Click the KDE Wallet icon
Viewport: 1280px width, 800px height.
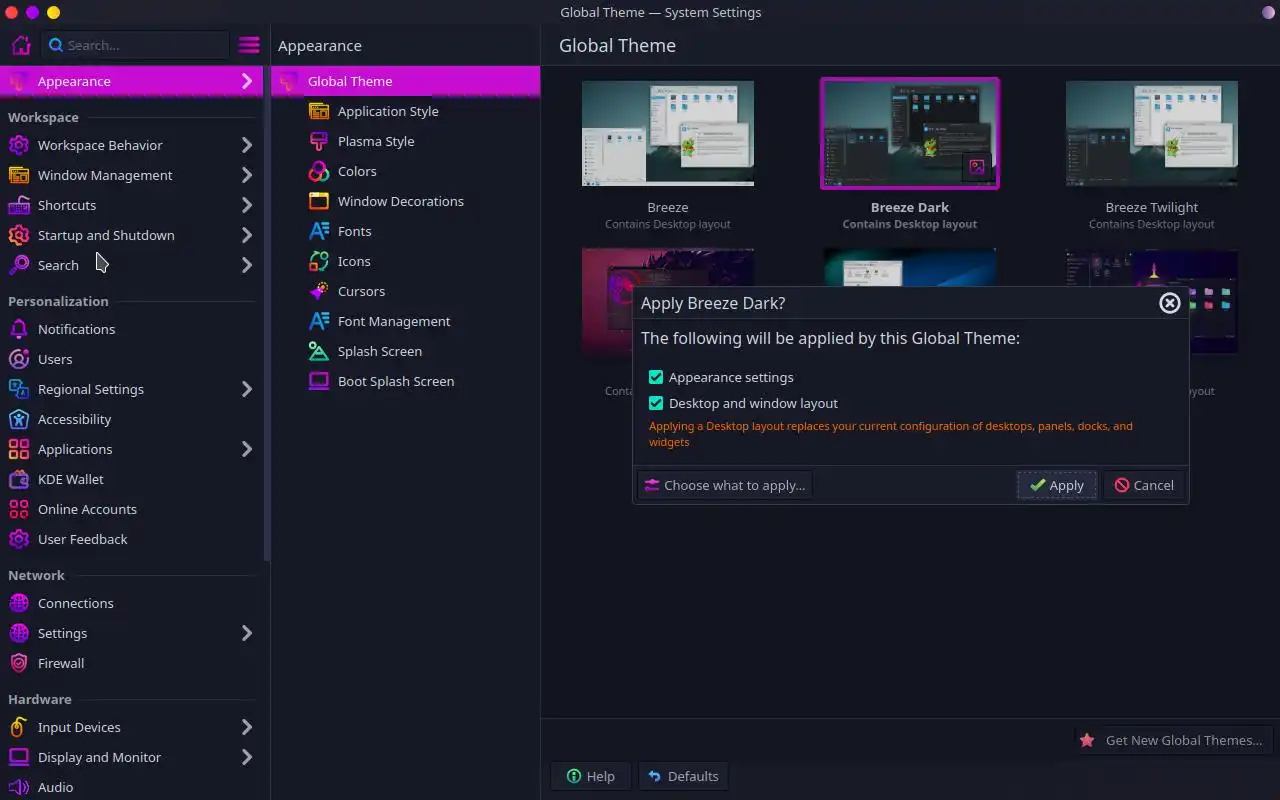coord(19,479)
